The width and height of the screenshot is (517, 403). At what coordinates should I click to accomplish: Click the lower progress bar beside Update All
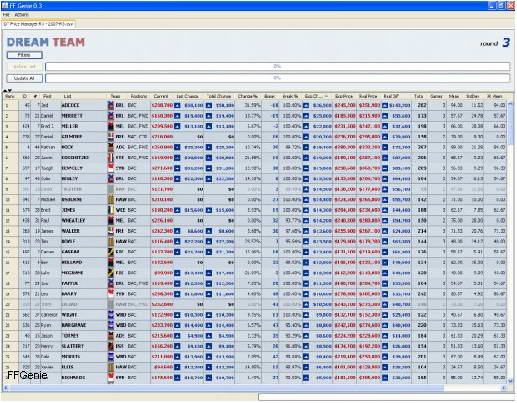pyautogui.click(x=277, y=78)
